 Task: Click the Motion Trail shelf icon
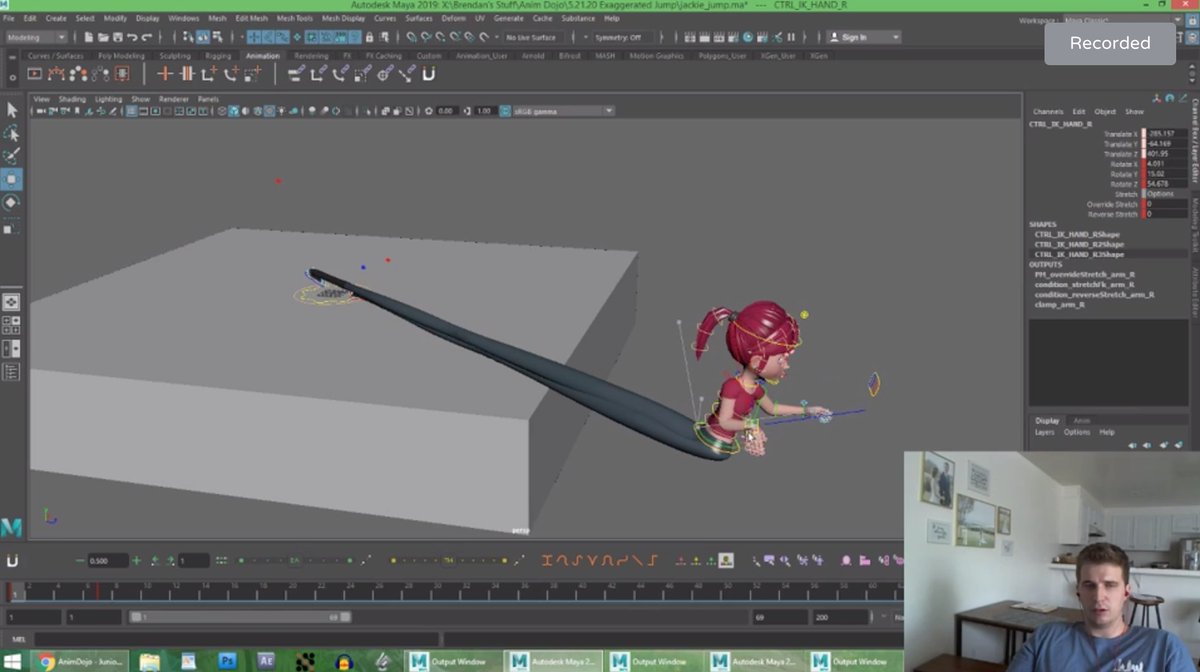click(58, 73)
